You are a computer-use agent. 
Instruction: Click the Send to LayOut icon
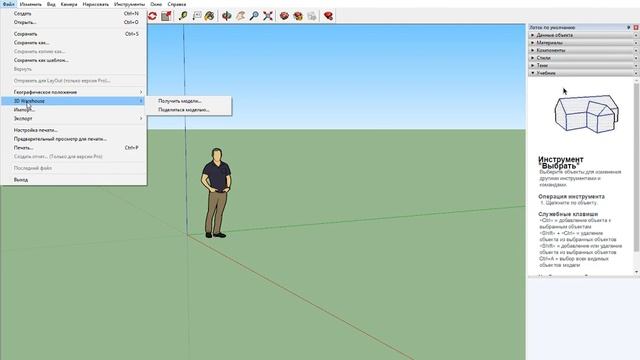[312, 16]
